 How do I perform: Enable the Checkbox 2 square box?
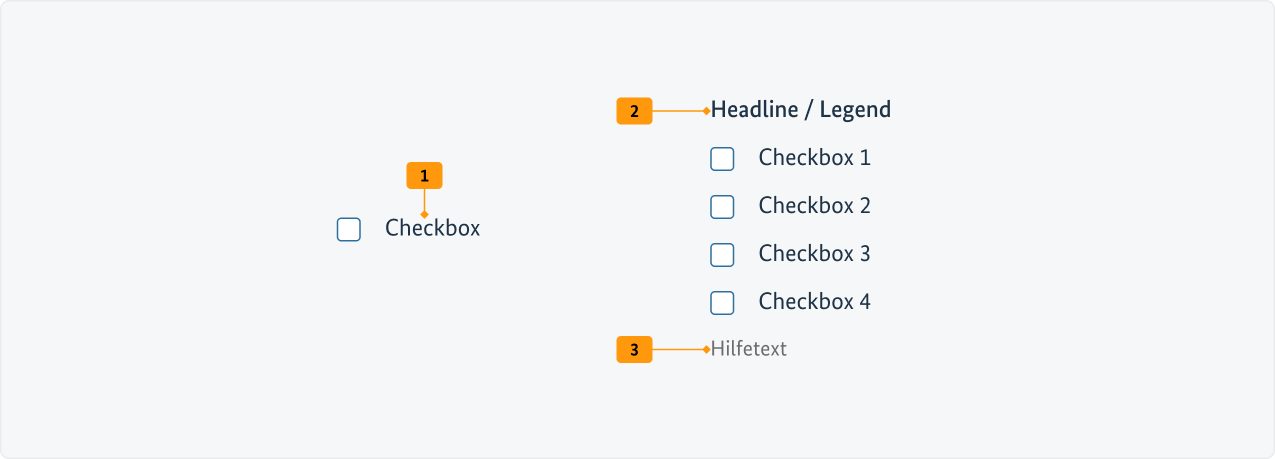click(722, 207)
